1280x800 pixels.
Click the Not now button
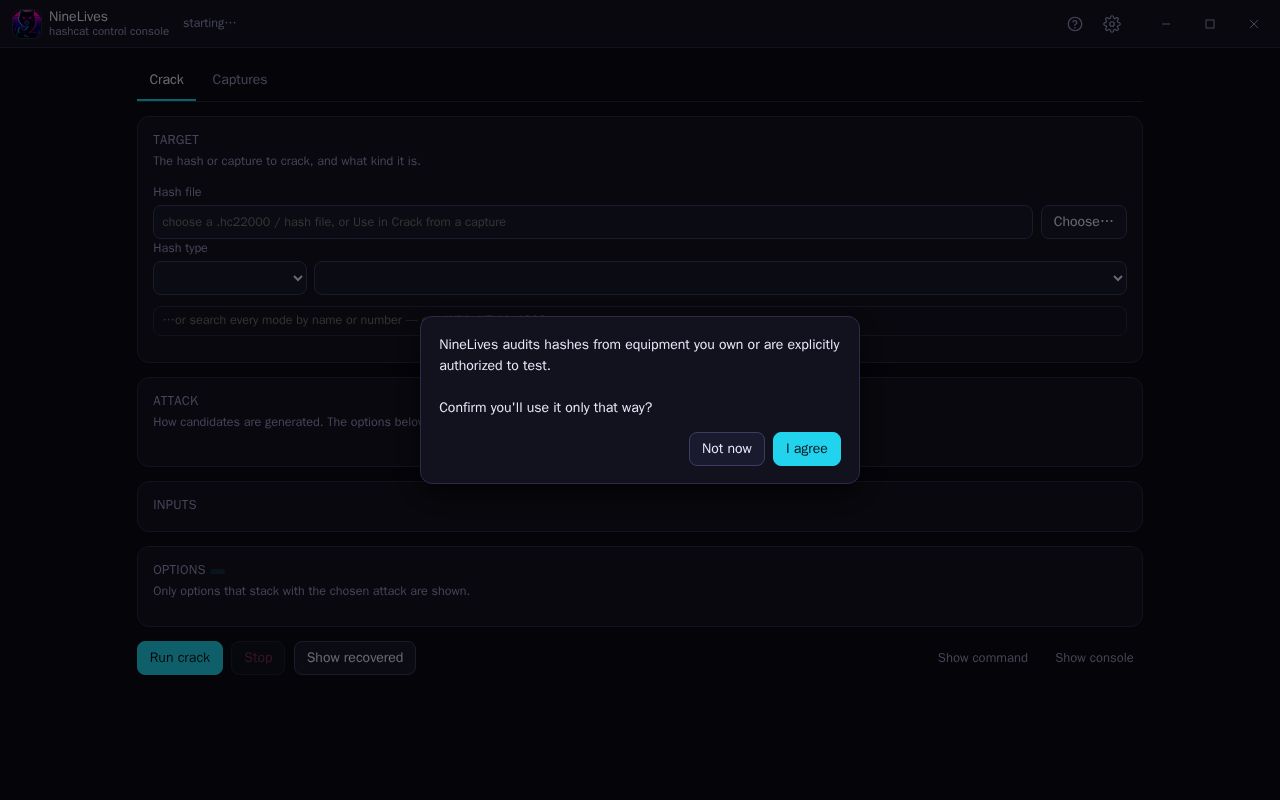pyautogui.click(x=727, y=449)
